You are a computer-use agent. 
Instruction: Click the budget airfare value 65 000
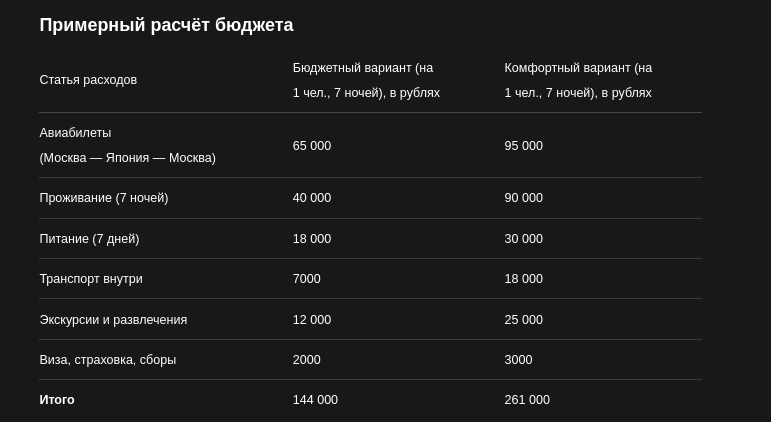(x=312, y=146)
